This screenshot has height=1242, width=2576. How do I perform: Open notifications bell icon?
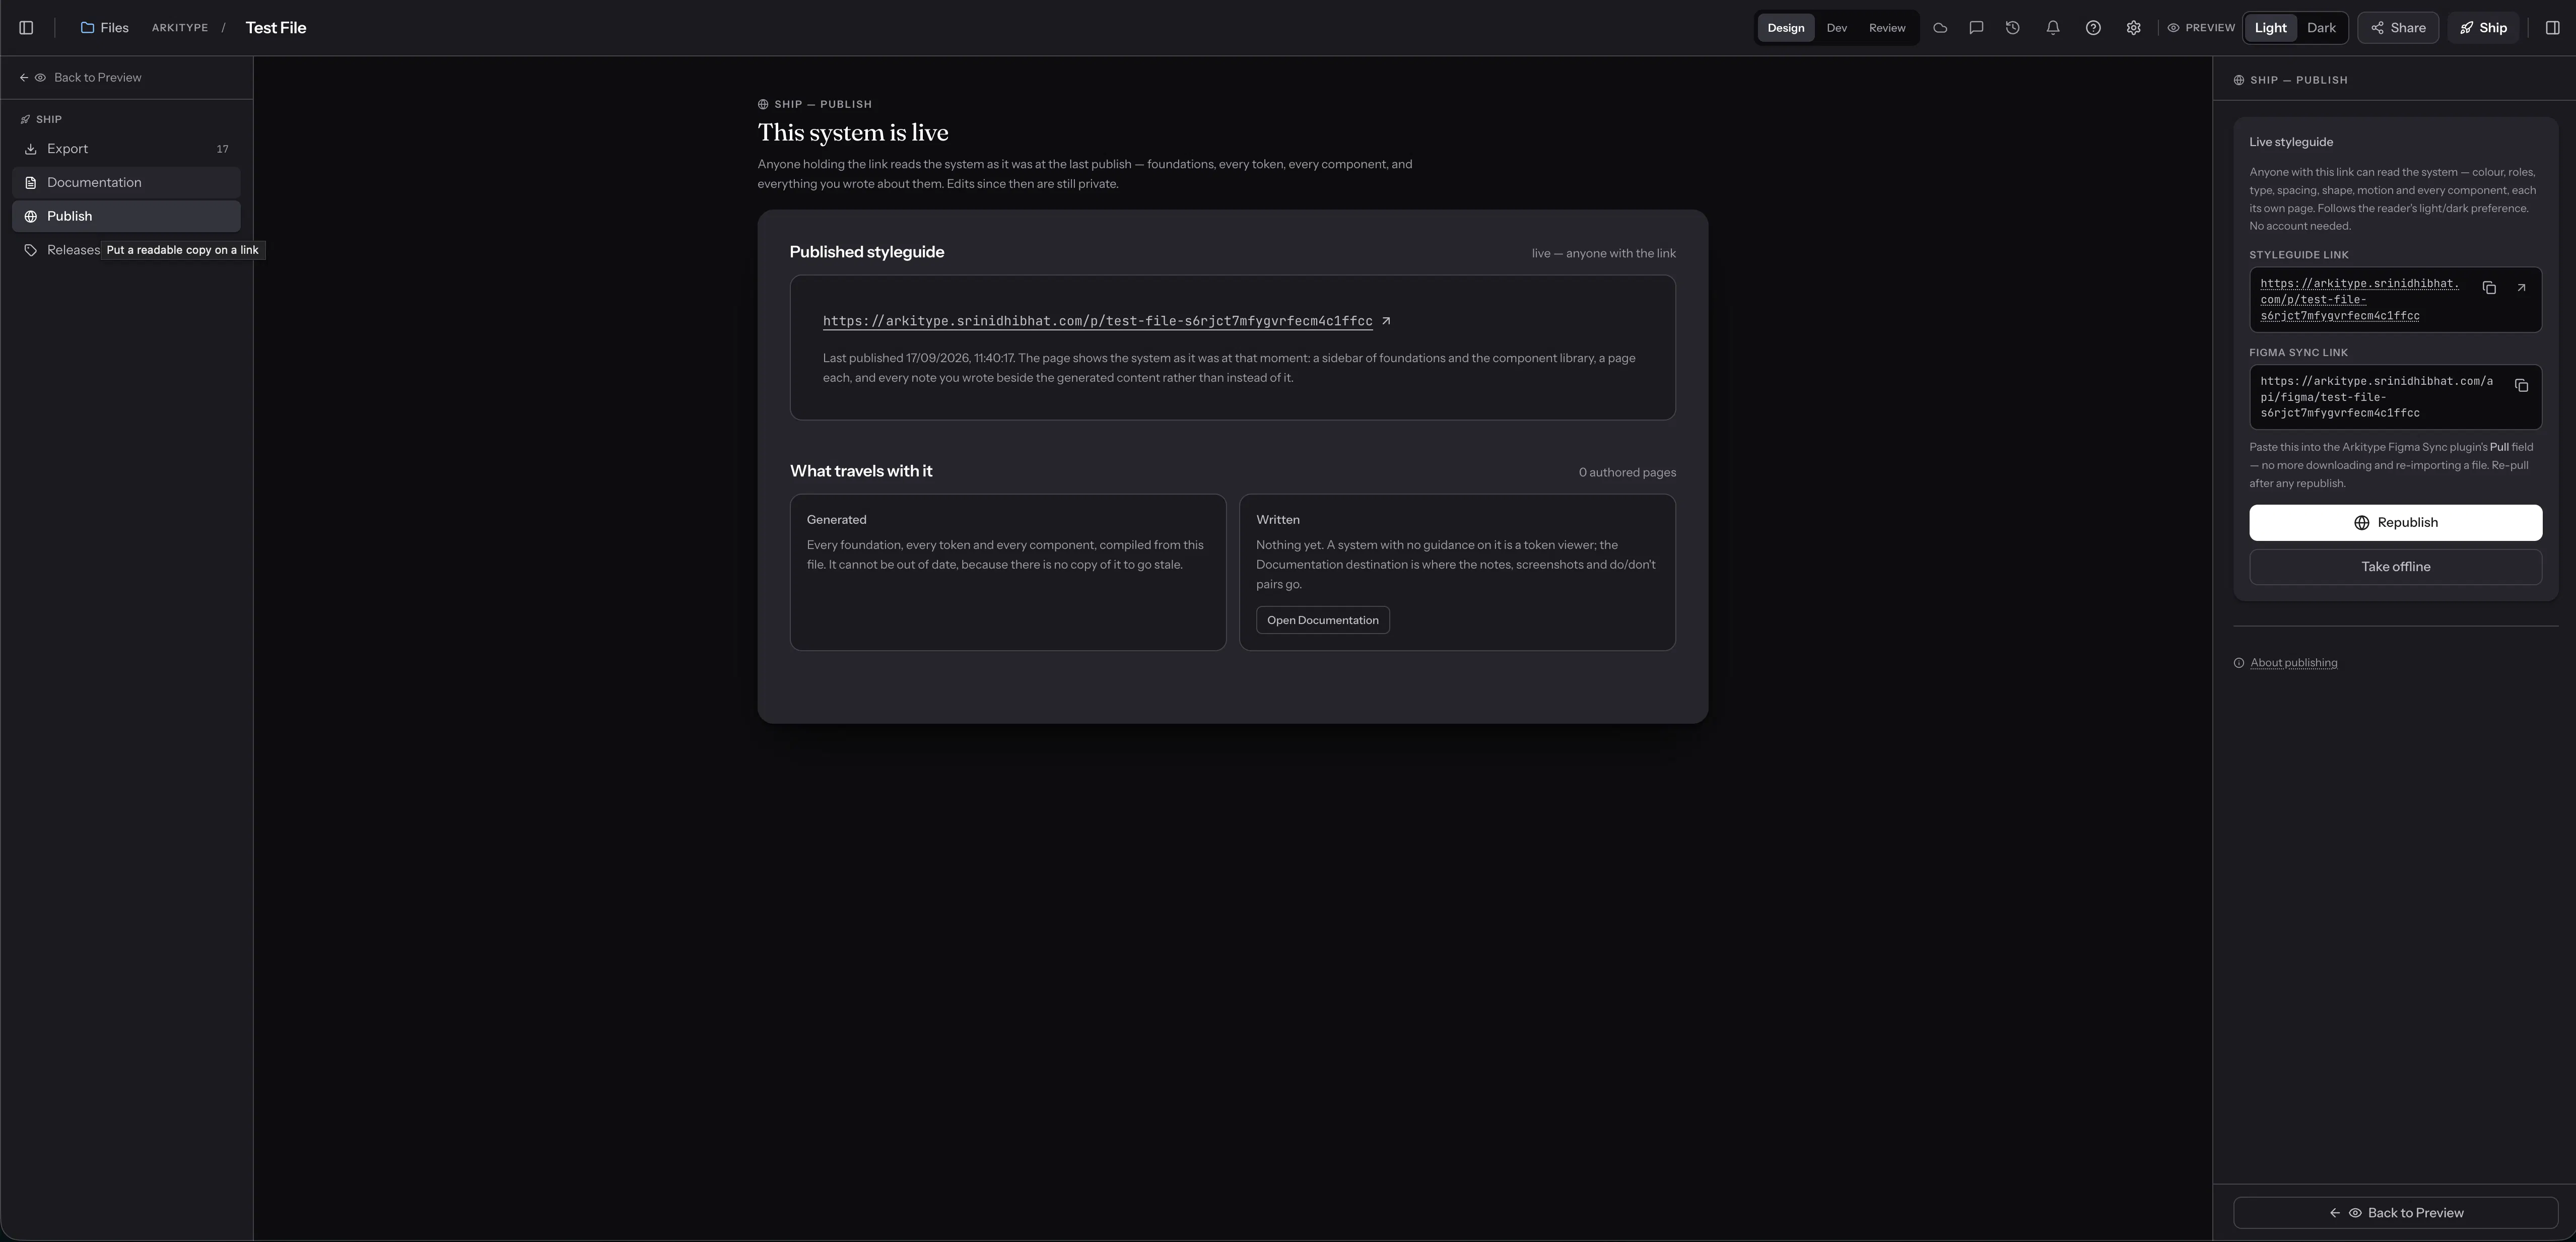click(x=2052, y=28)
